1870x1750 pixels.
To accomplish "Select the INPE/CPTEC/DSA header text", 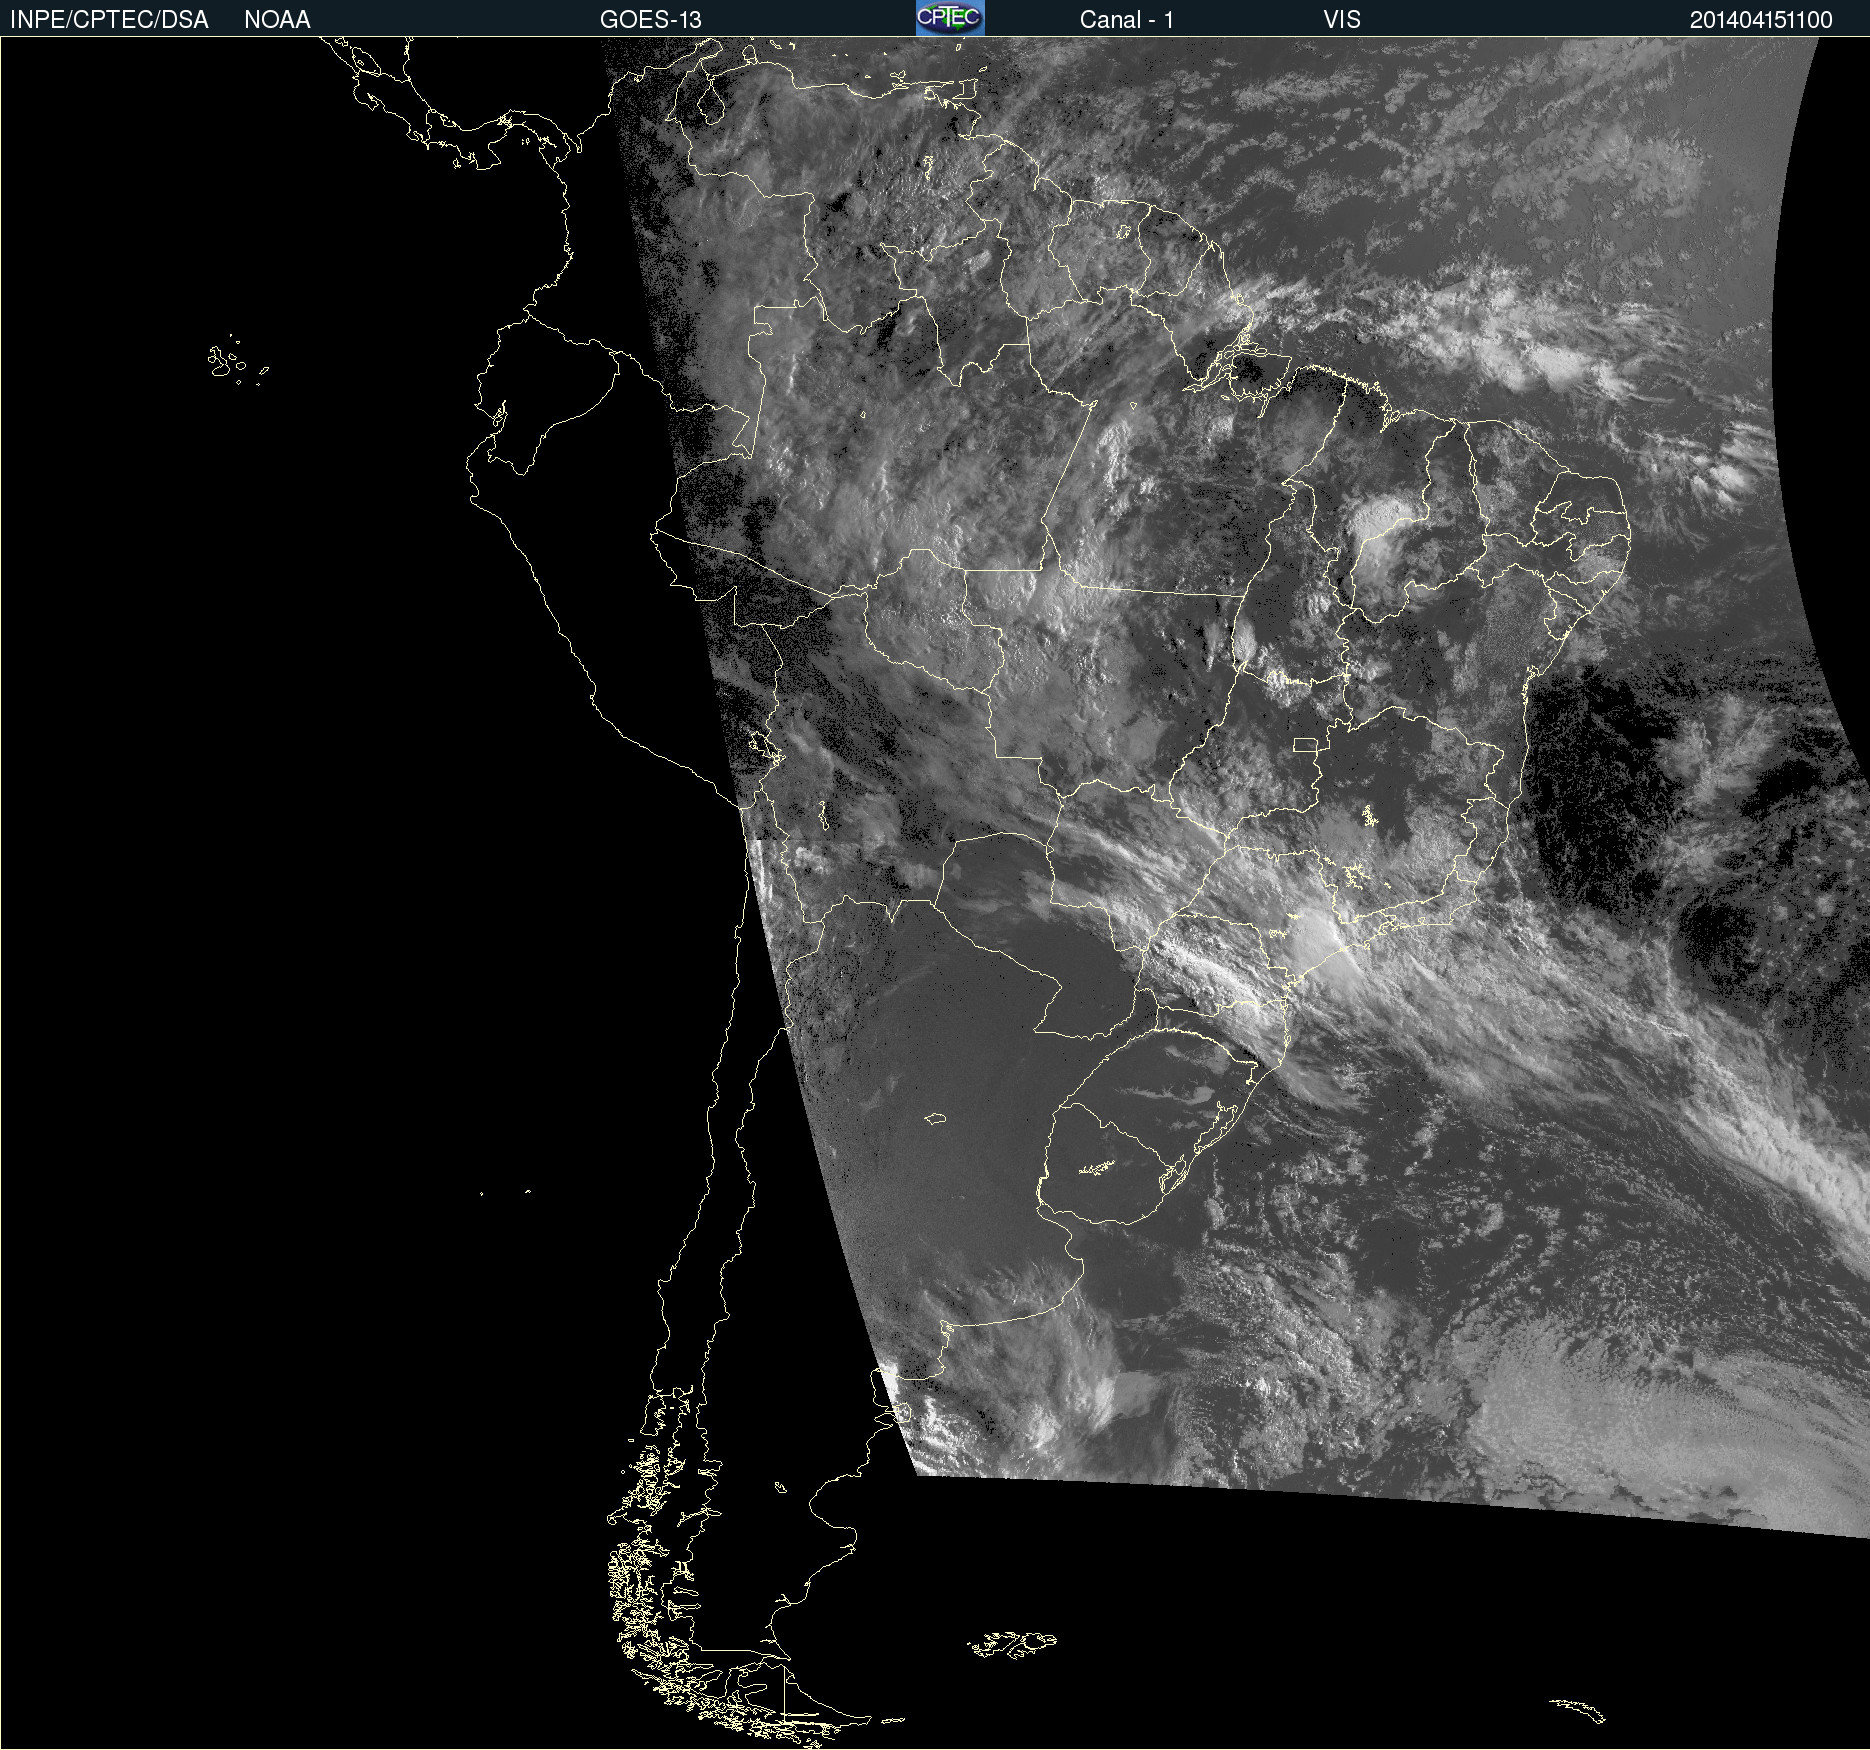I will coord(109,20).
